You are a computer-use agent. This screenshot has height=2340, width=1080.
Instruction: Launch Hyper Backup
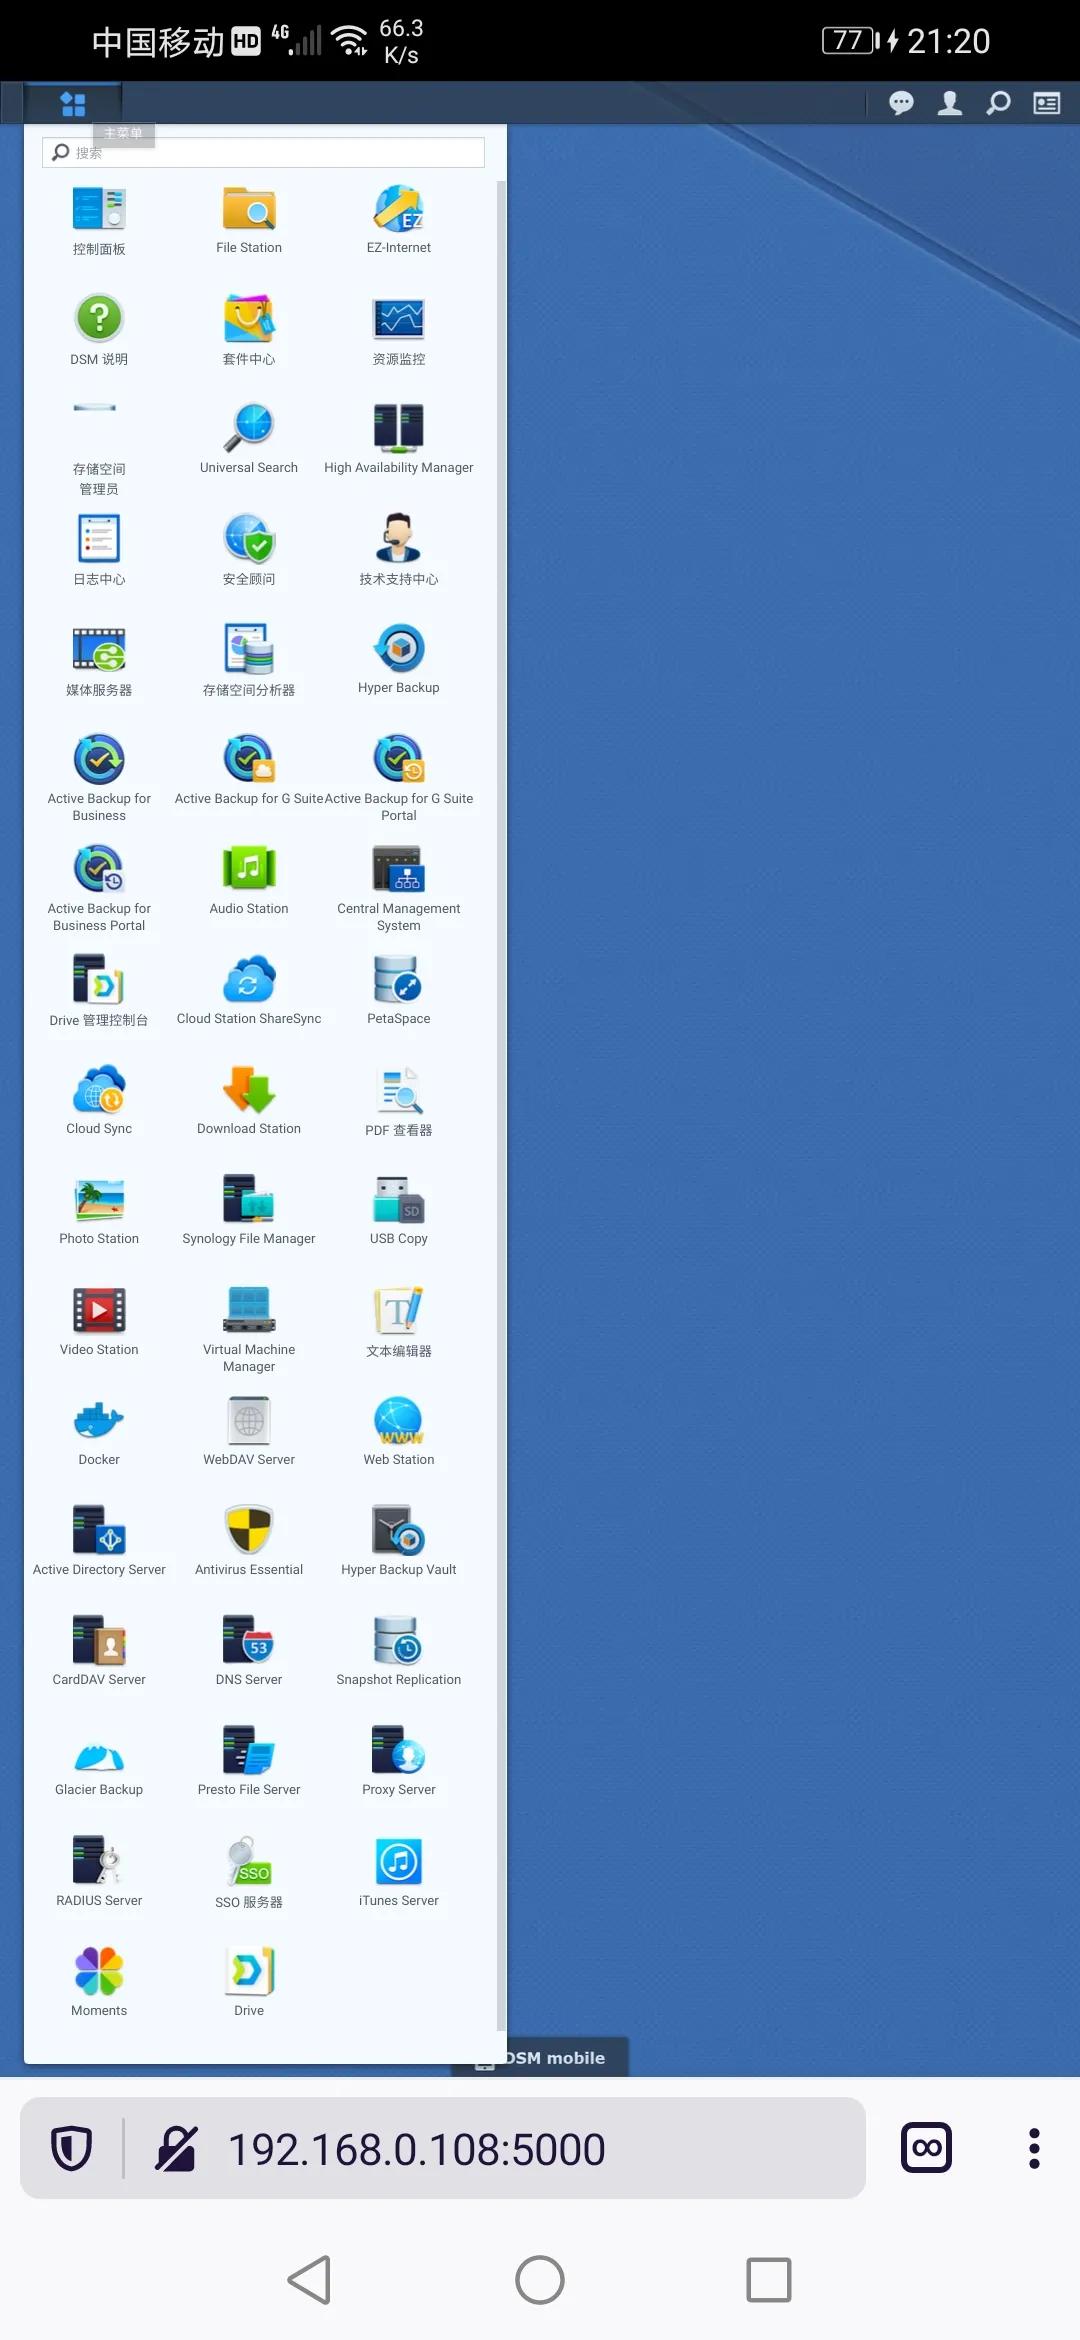pyautogui.click(x=399, y=661)
